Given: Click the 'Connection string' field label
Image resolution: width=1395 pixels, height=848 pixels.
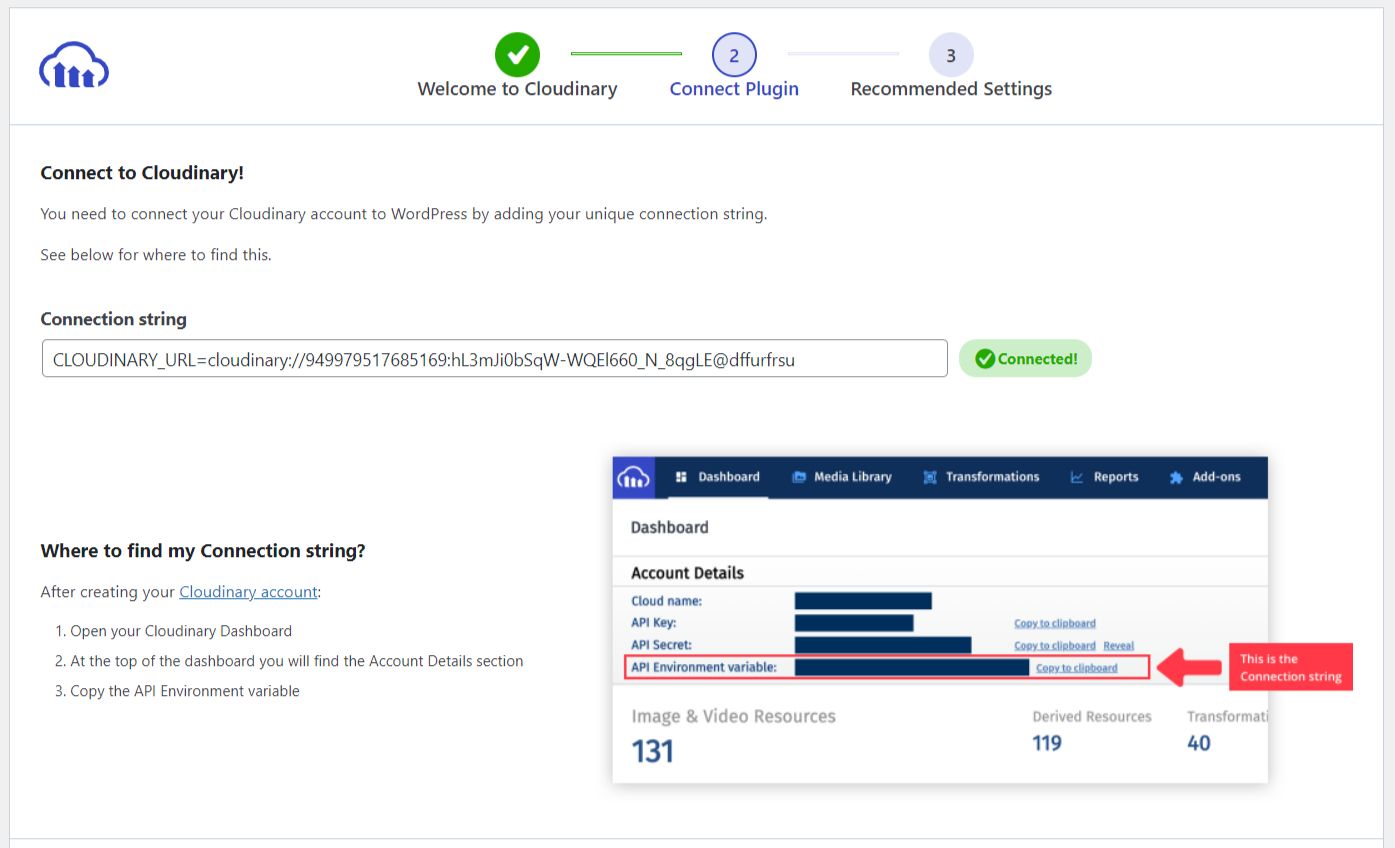Looking at the screenshot, I should pyautogui.click(x=113, y=320).
